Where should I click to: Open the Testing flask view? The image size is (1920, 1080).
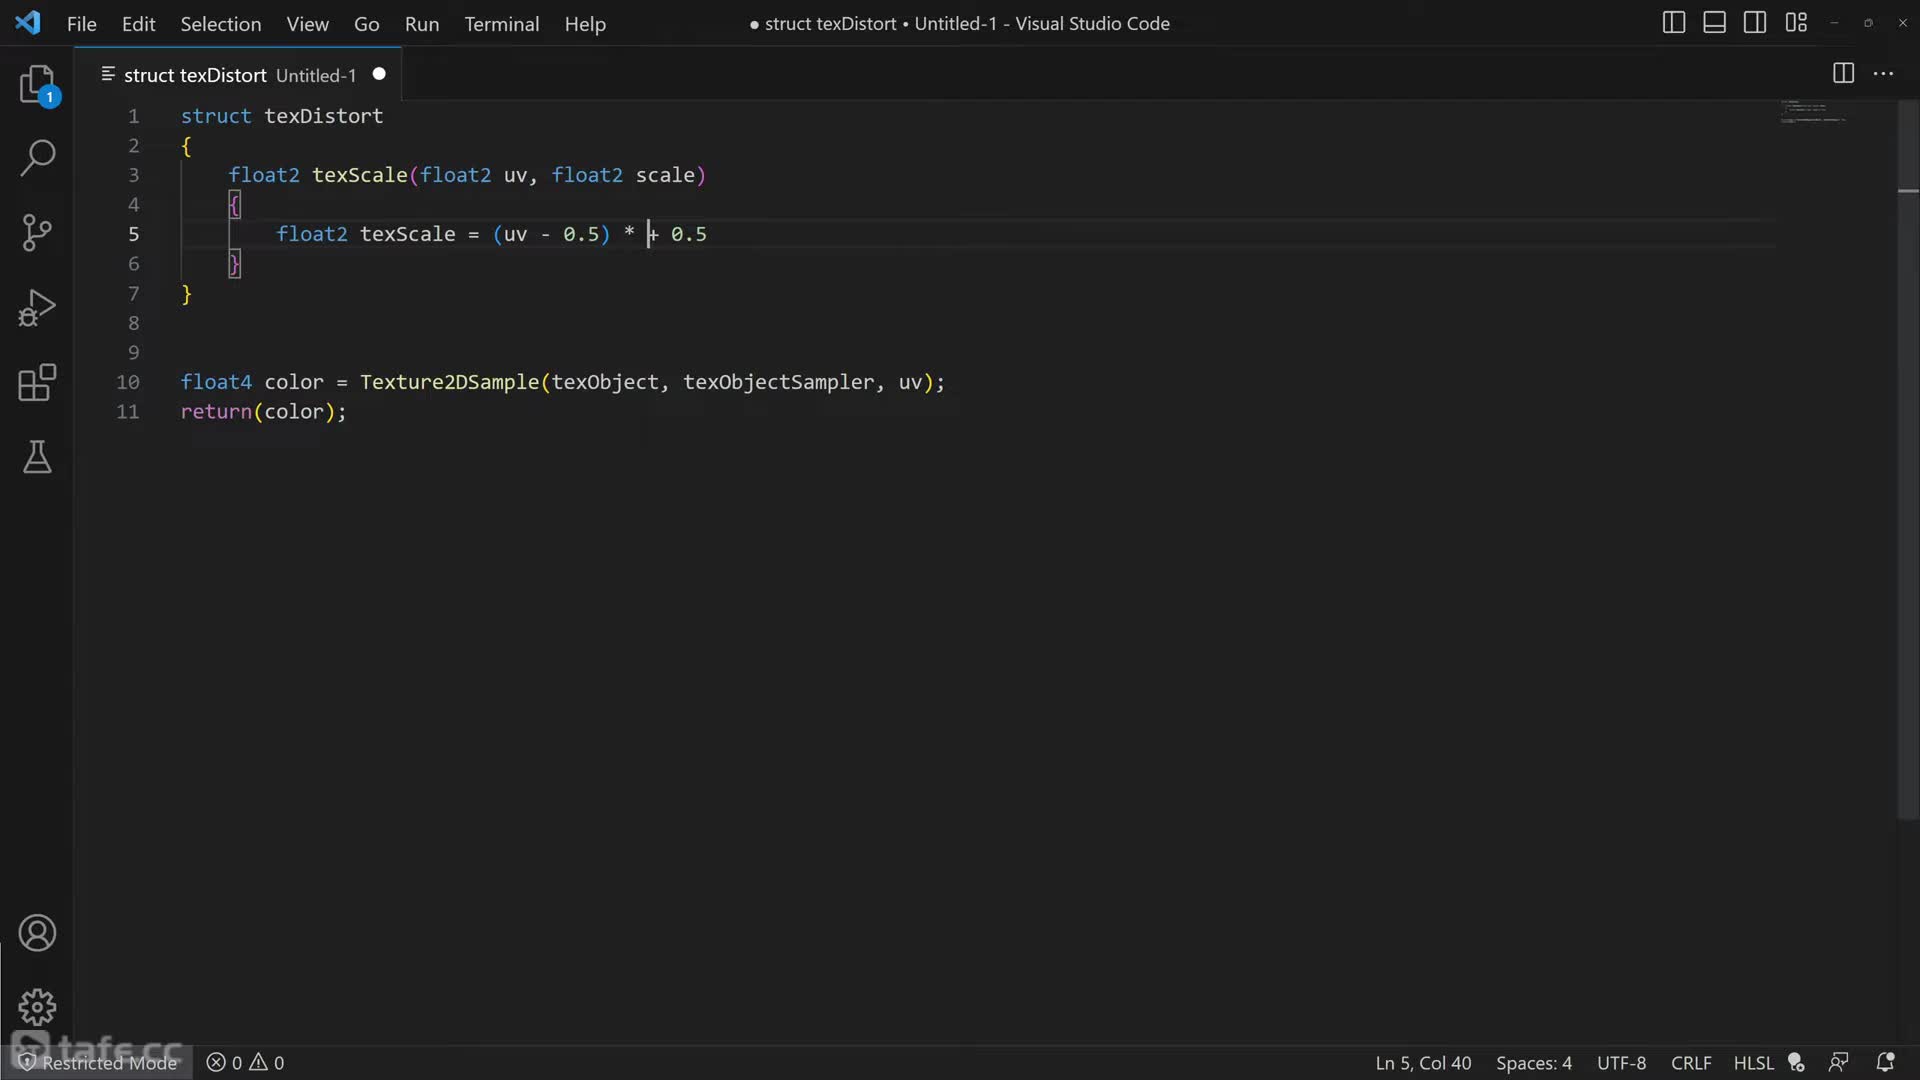click(x=38, y=458)
